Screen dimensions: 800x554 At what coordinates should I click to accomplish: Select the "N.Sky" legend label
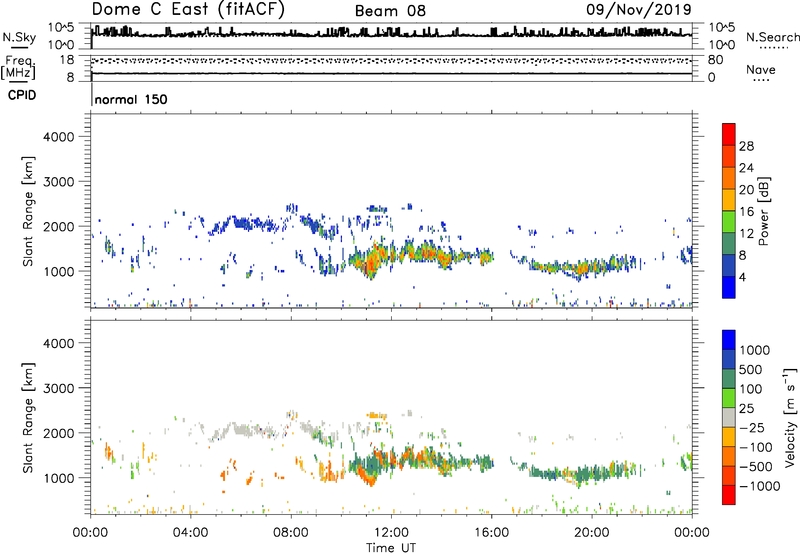click(x=19, y=37)
